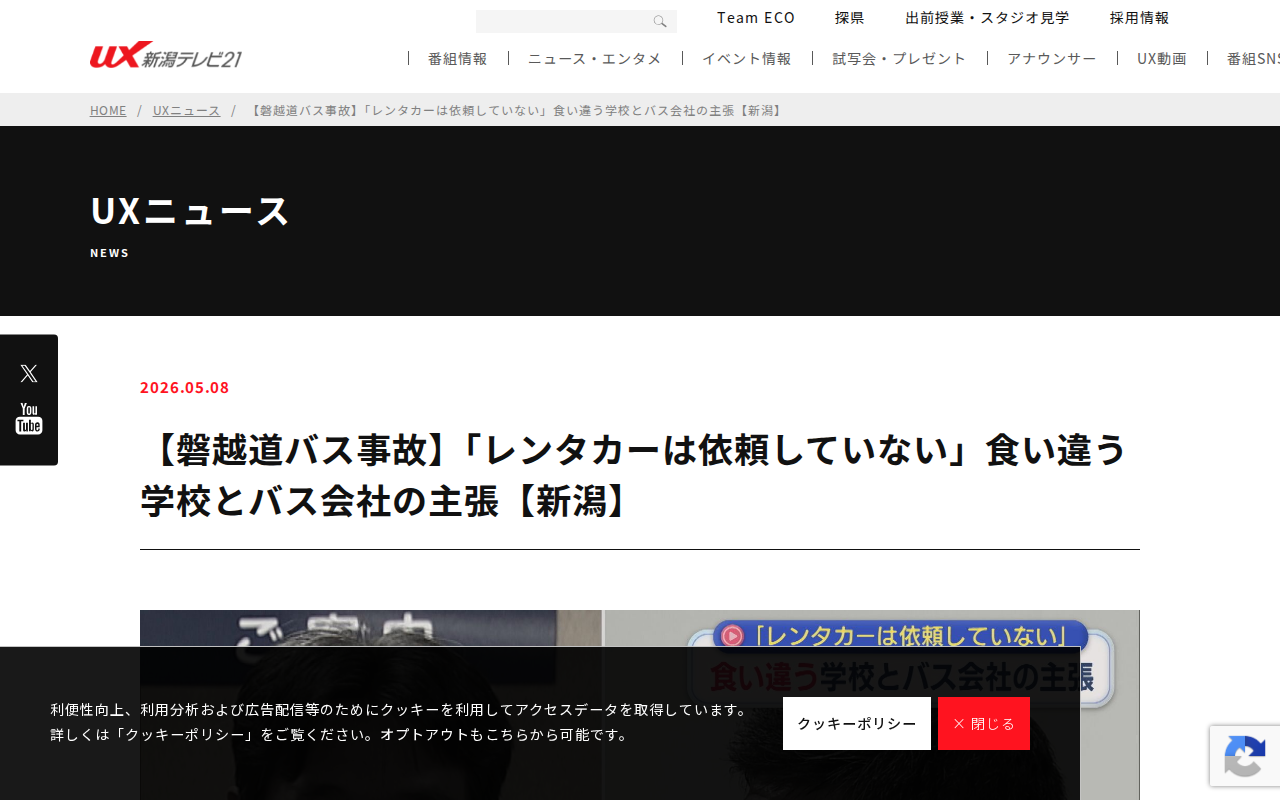Image resolution: width=1280 pixels, height=800 pixels.
Task: Click the search magnifier icon
Action: coord(660,22)
